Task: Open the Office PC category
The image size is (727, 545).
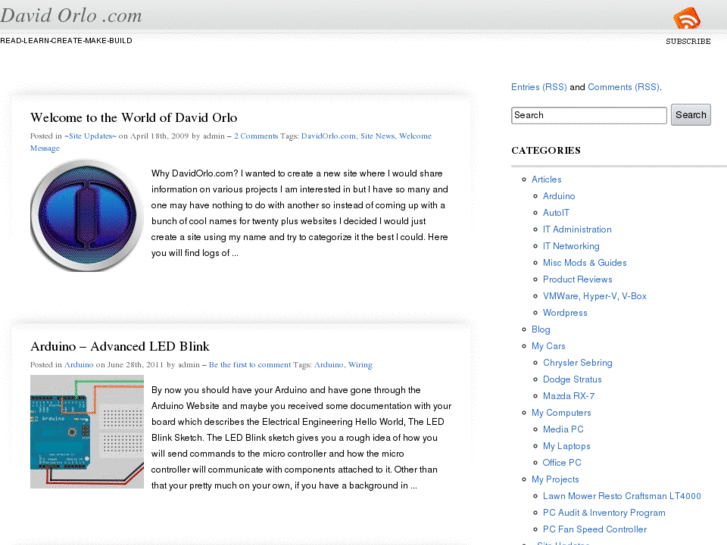Action: [x=561, y=462]
